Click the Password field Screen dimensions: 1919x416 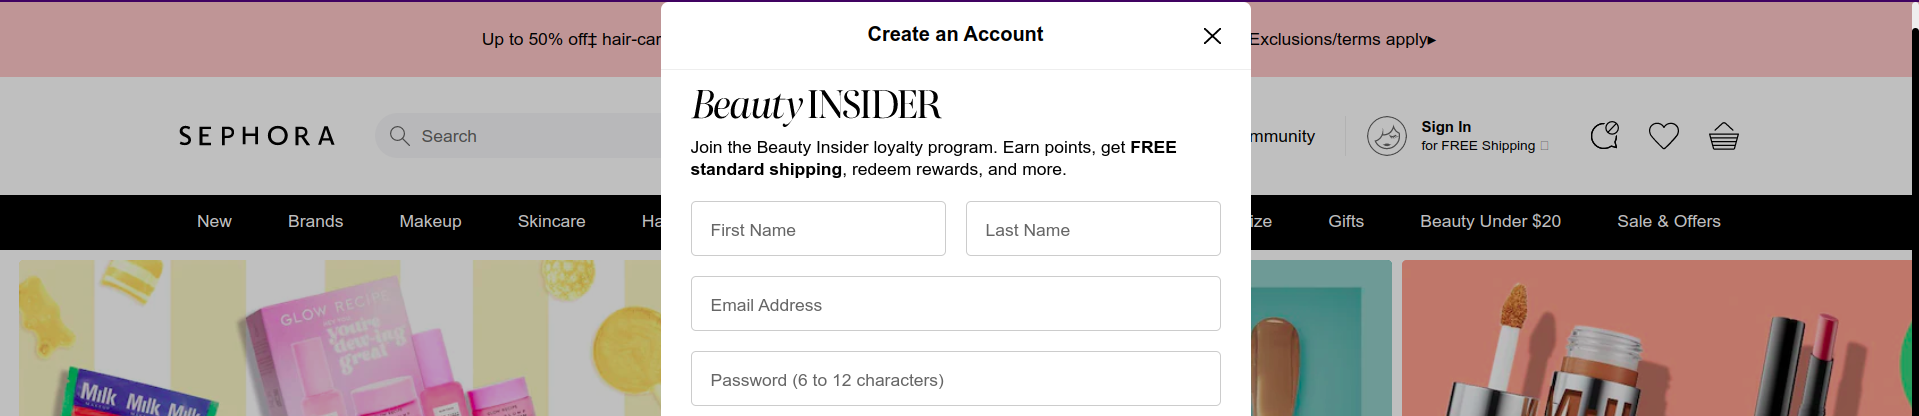coord(955,379)
